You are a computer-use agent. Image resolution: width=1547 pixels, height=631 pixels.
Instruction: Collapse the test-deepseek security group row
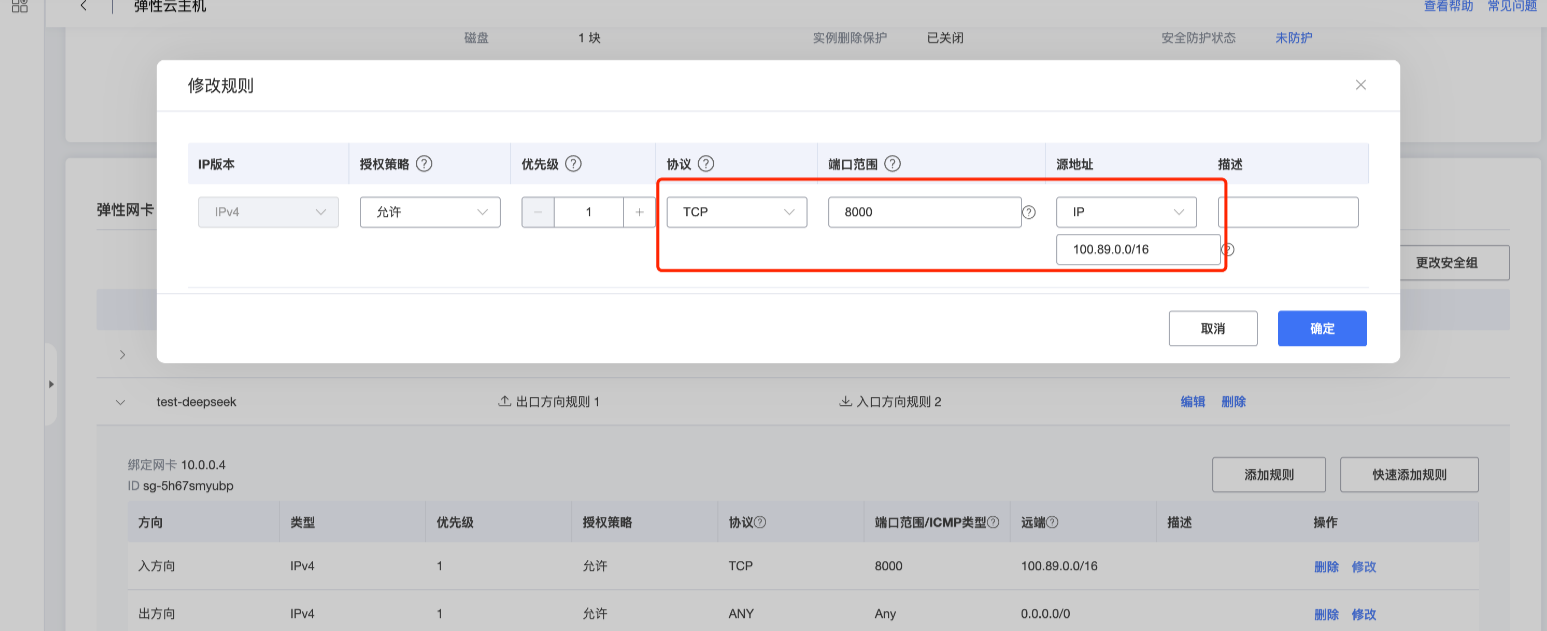pos(121,402)
